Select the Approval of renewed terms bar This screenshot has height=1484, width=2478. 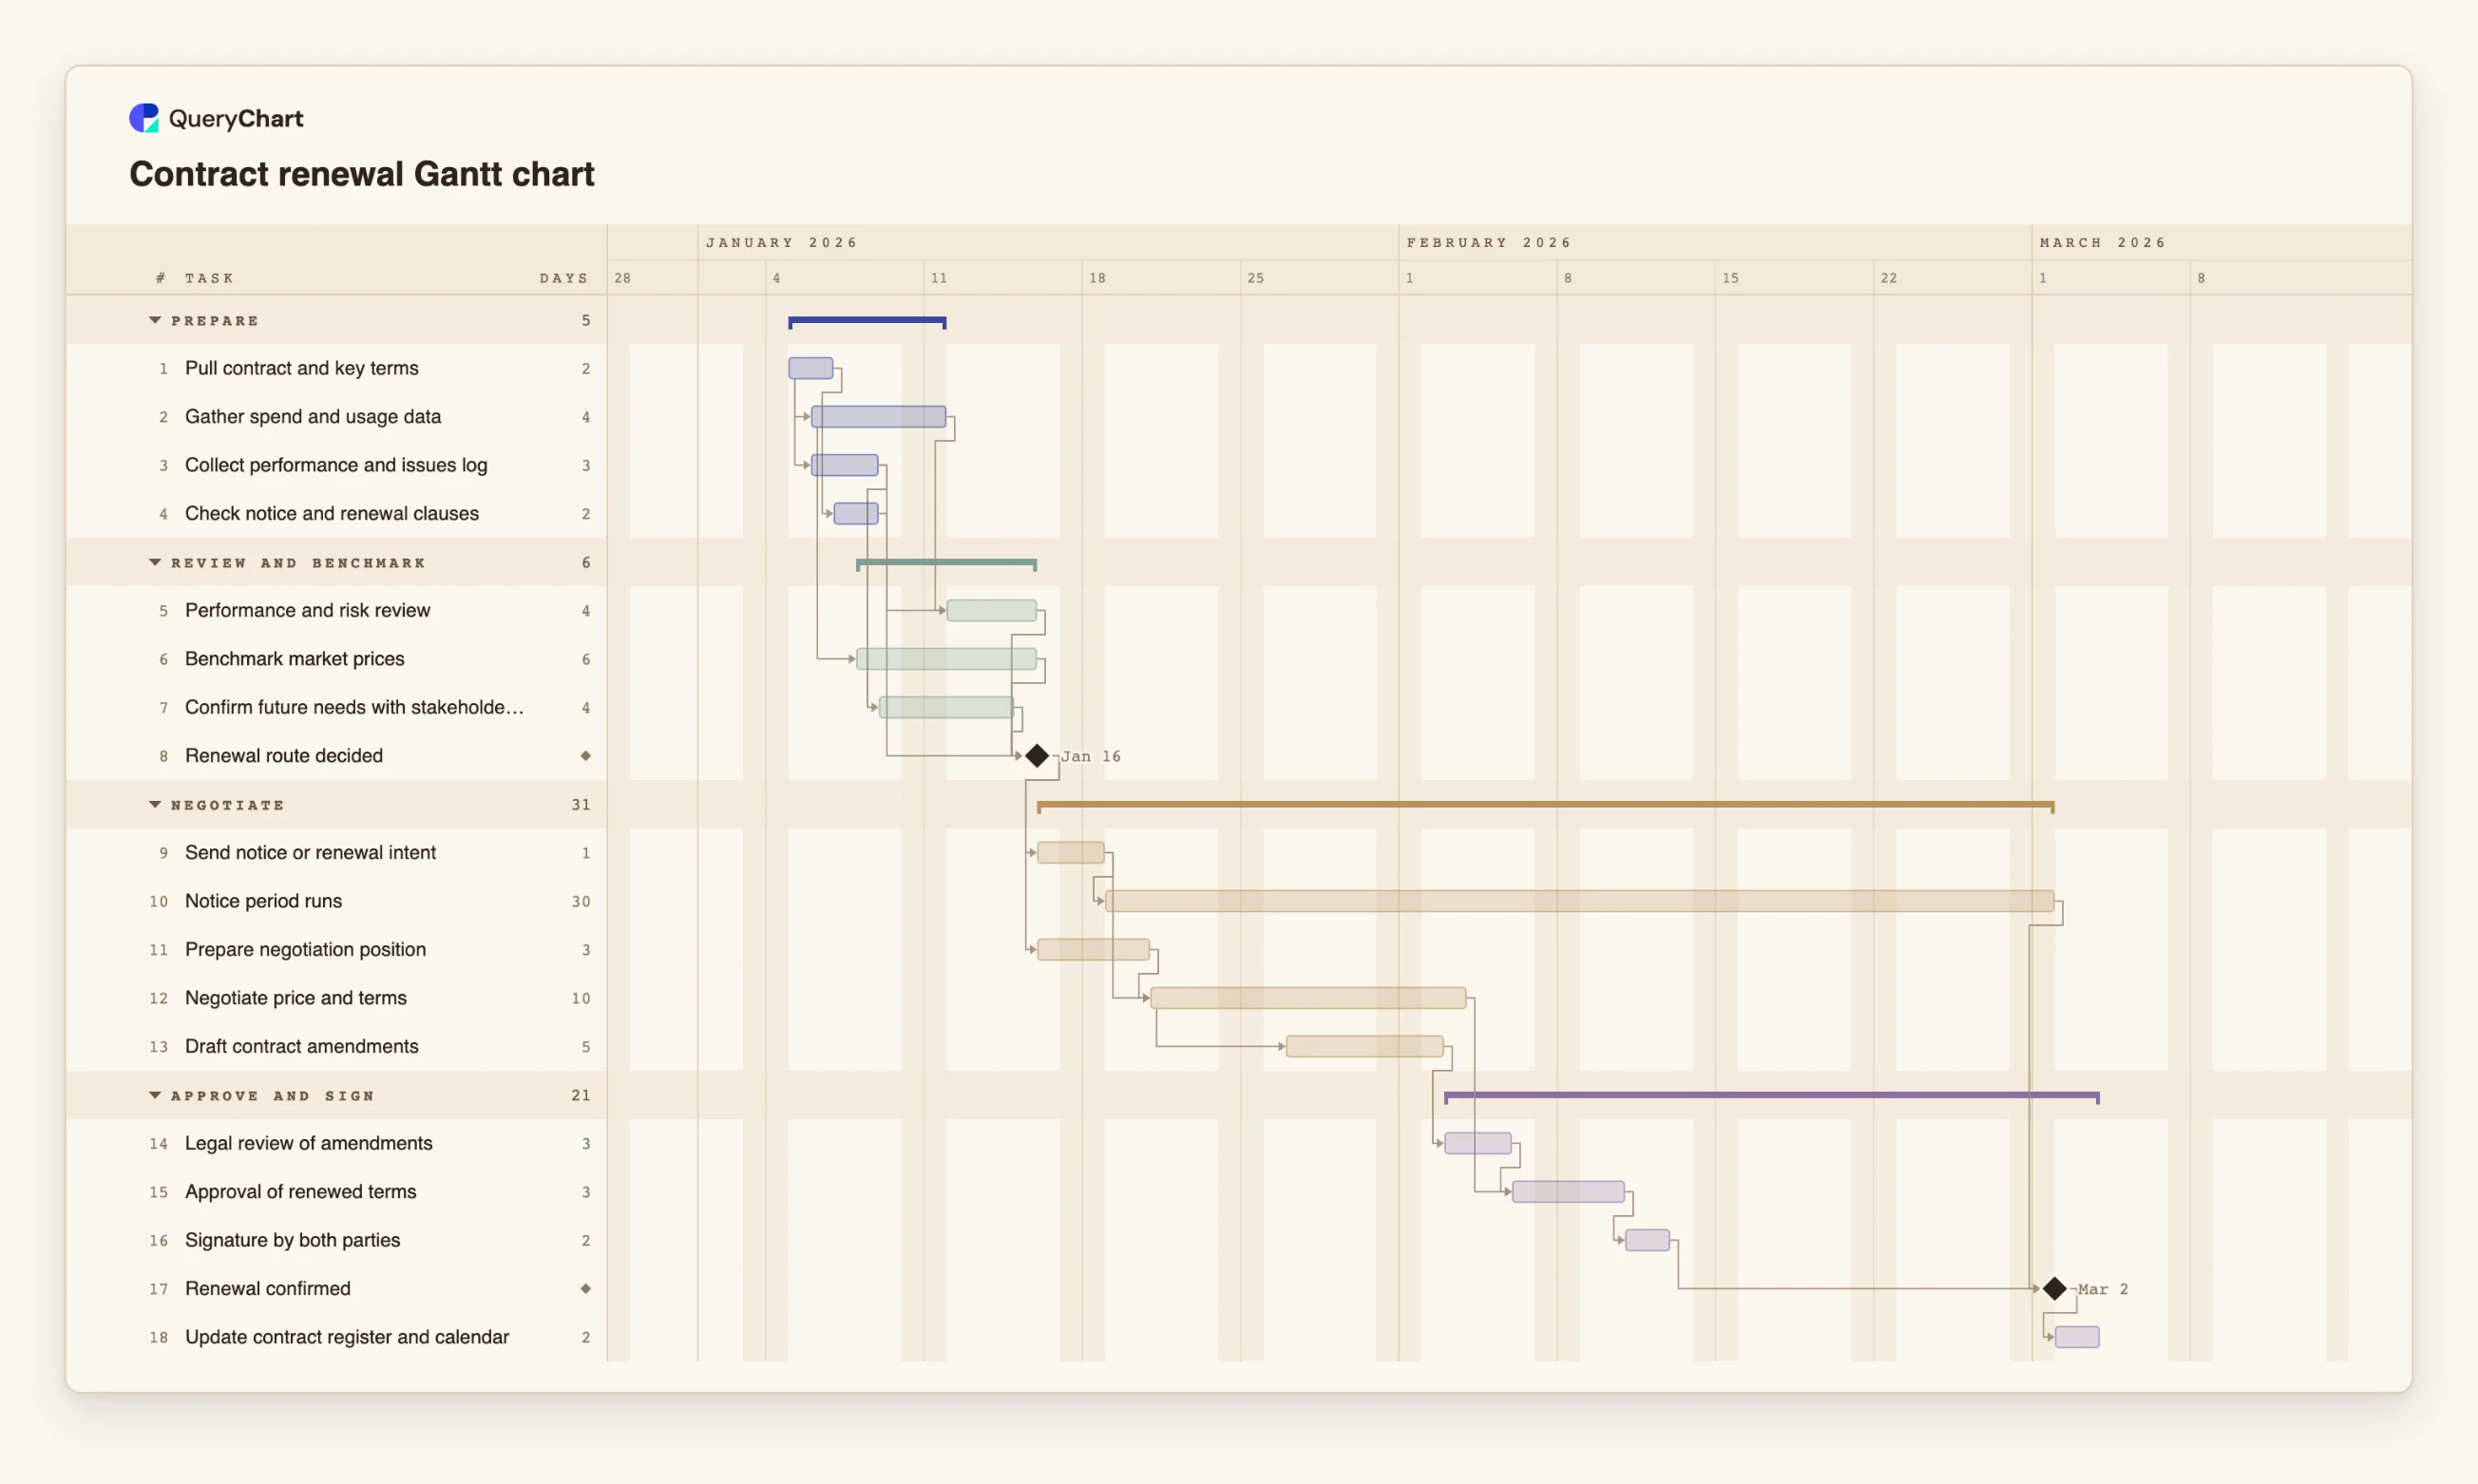(x=1568, y=1192)
